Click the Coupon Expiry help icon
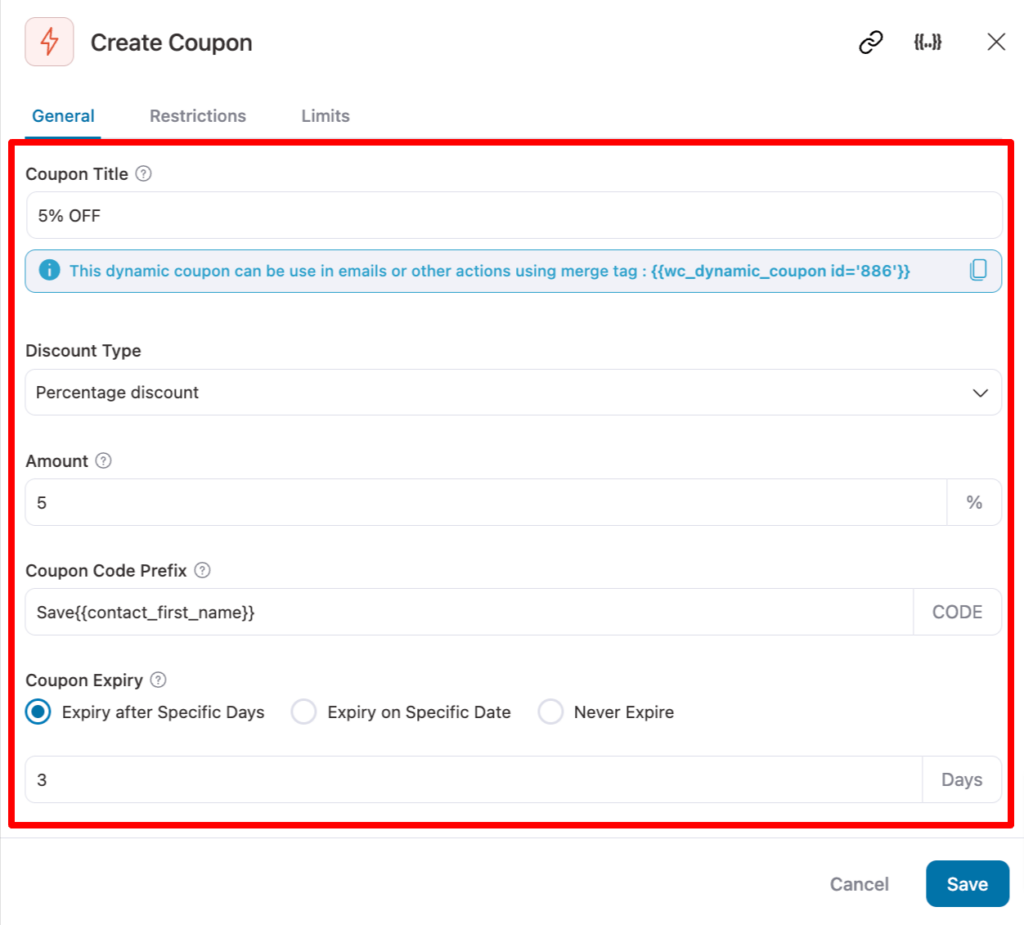This screenshot has width=1024, height=925. (x=160, y=680)
